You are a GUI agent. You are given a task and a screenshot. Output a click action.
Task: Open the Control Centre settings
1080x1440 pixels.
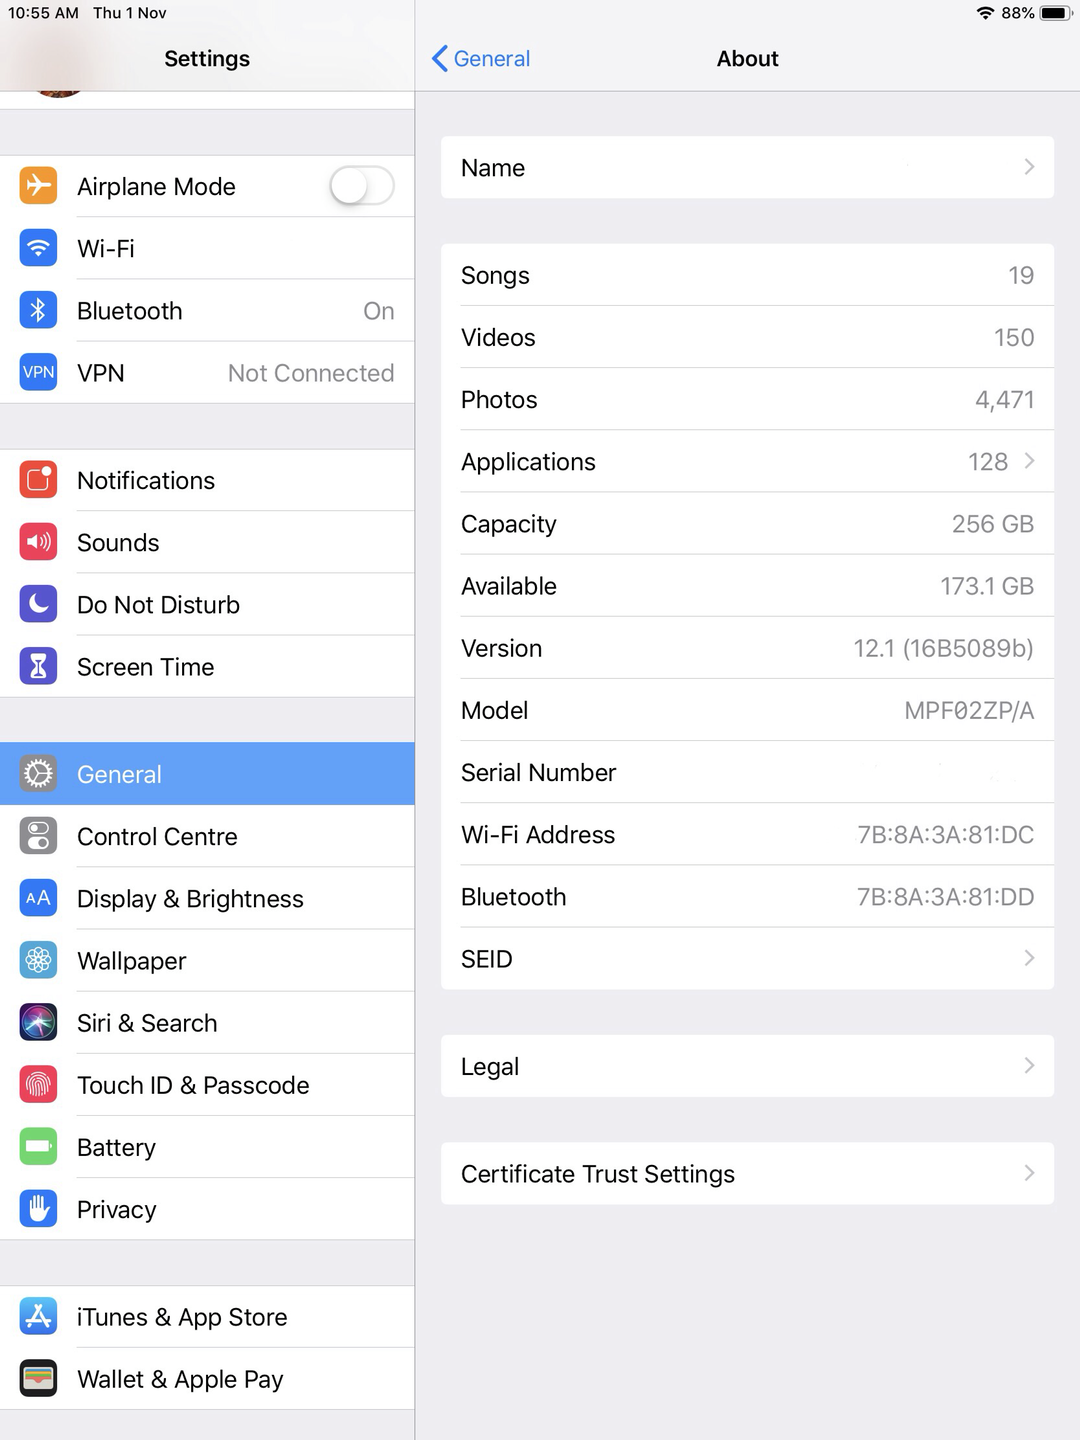tap(207, 836)
